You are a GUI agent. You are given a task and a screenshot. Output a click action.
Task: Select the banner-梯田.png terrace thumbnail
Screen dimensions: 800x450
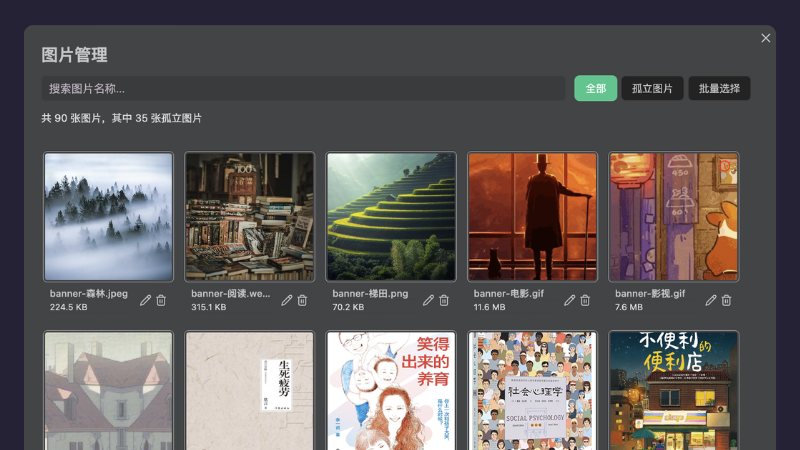[x=391, y=216]
